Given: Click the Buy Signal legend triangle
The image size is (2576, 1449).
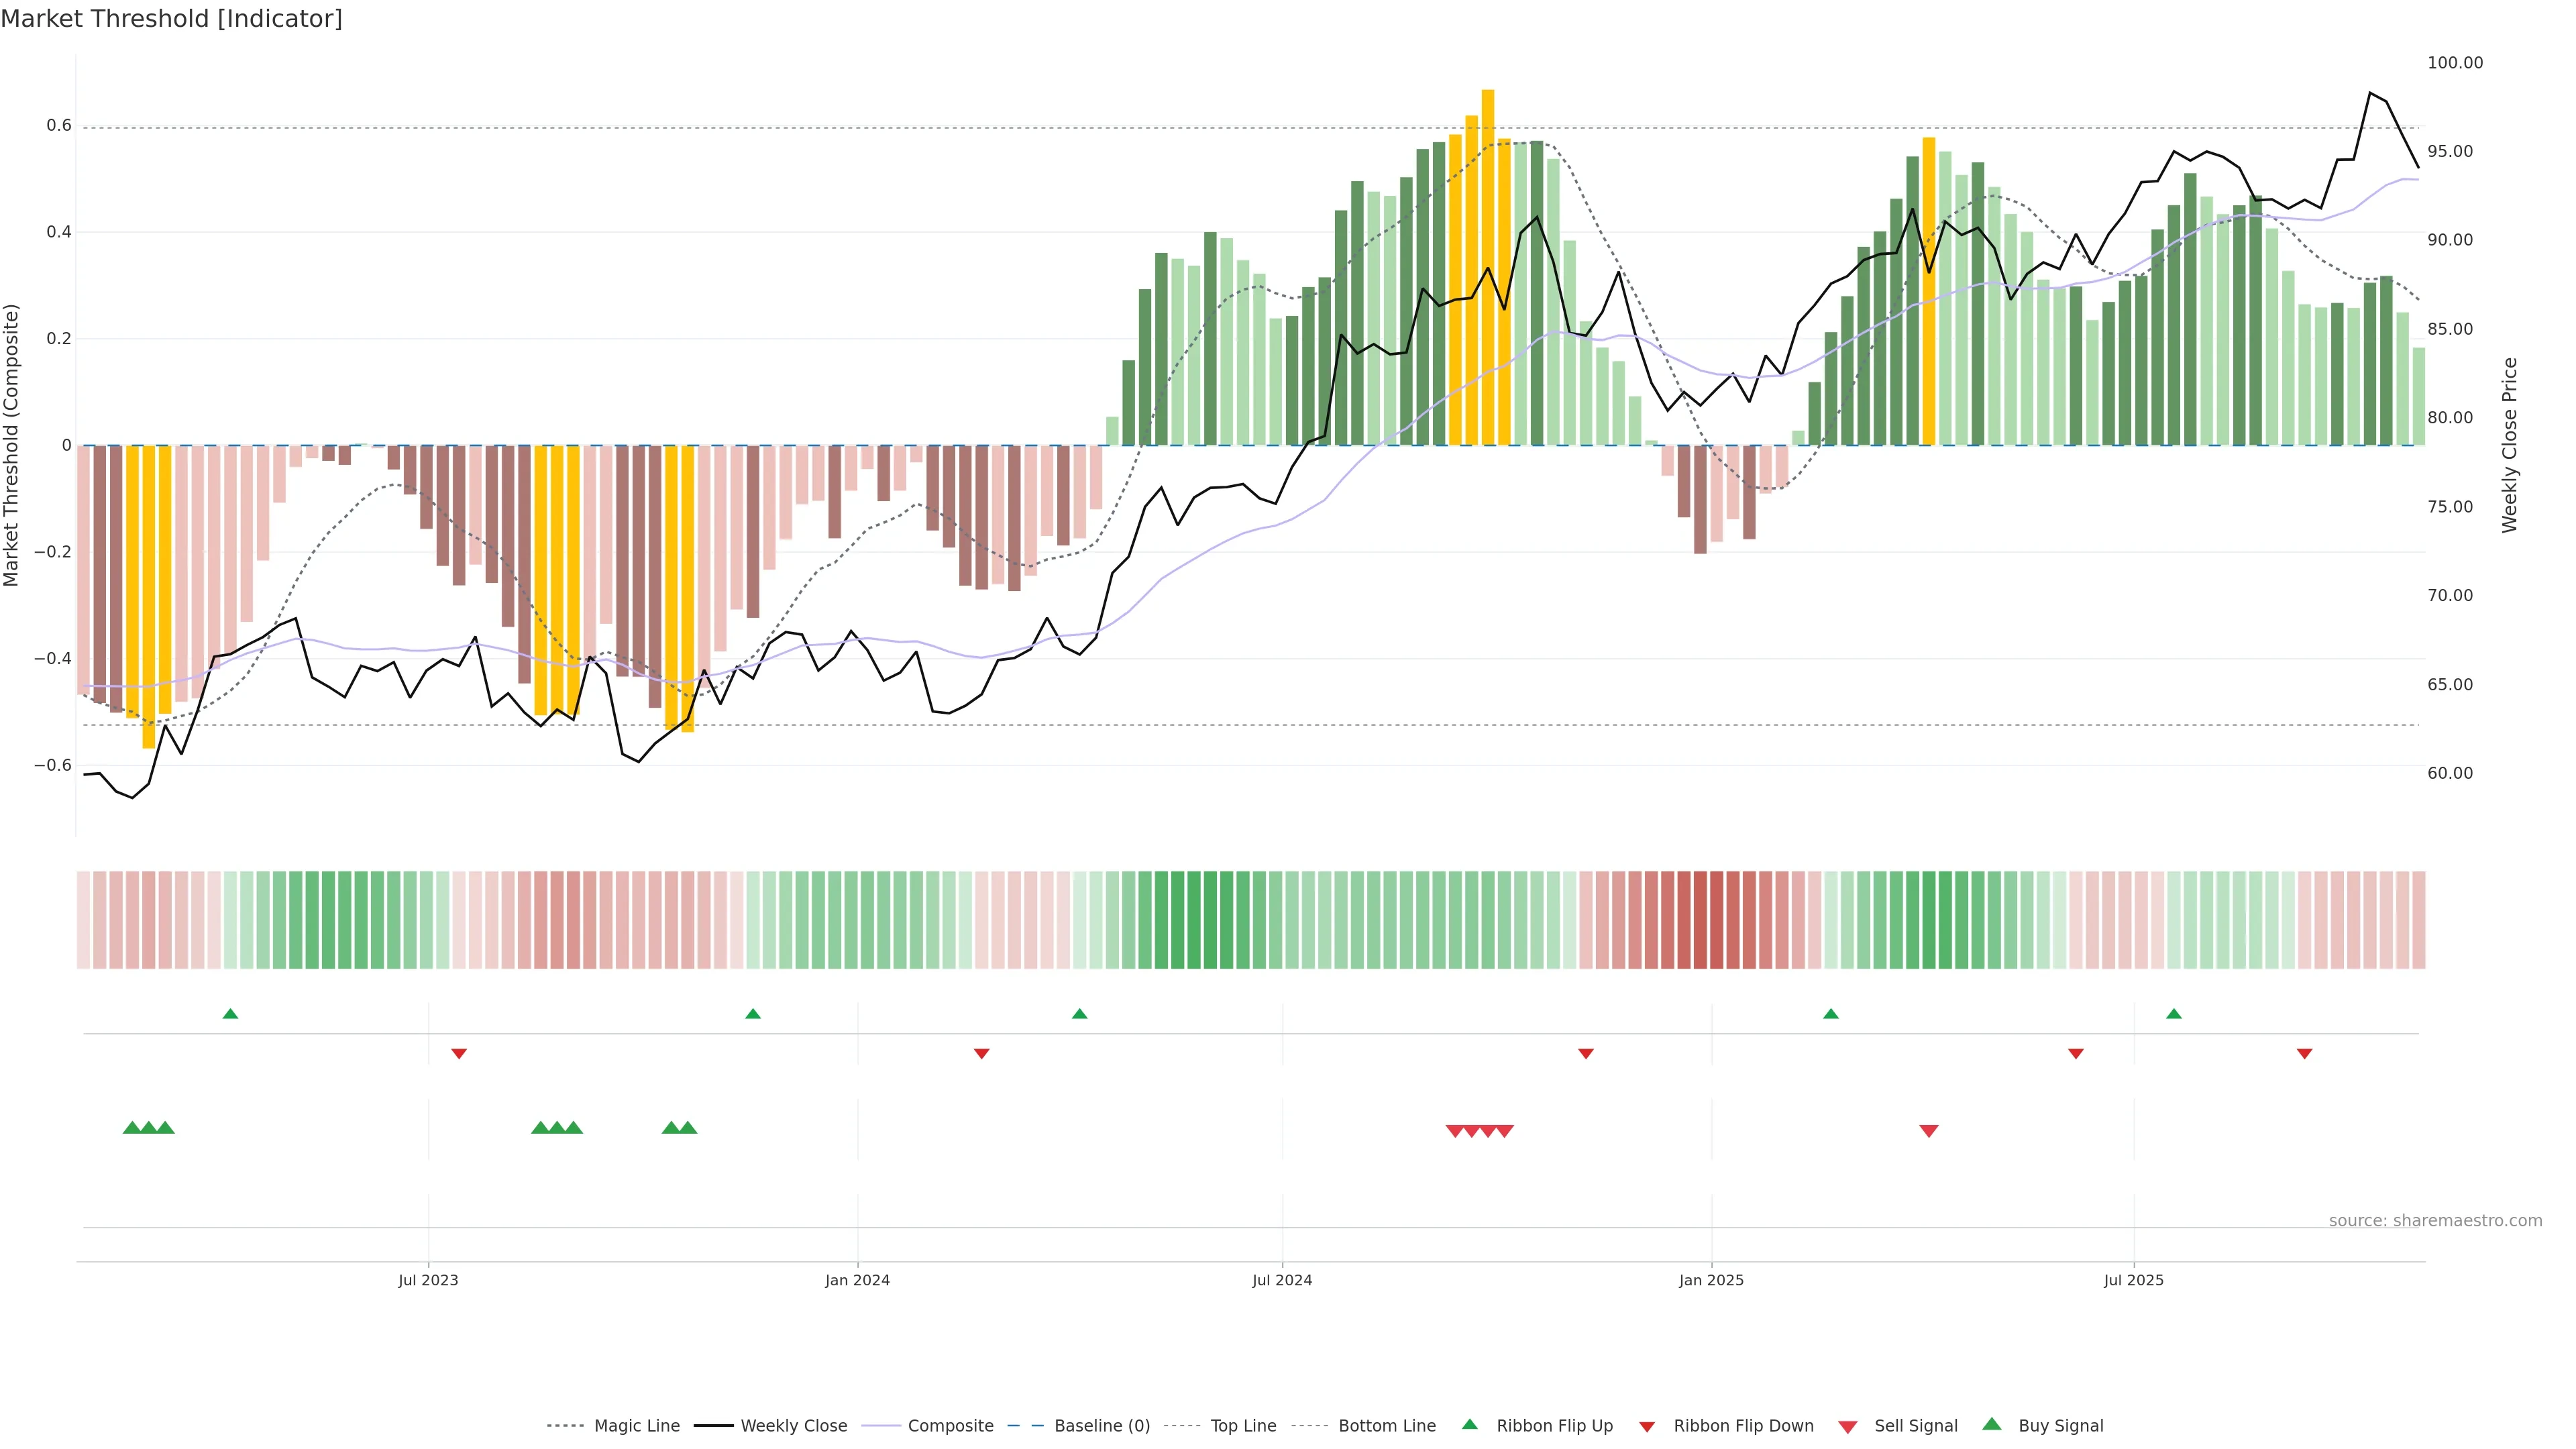Looking at the screenshot, I should (x=1991, y=1424).
